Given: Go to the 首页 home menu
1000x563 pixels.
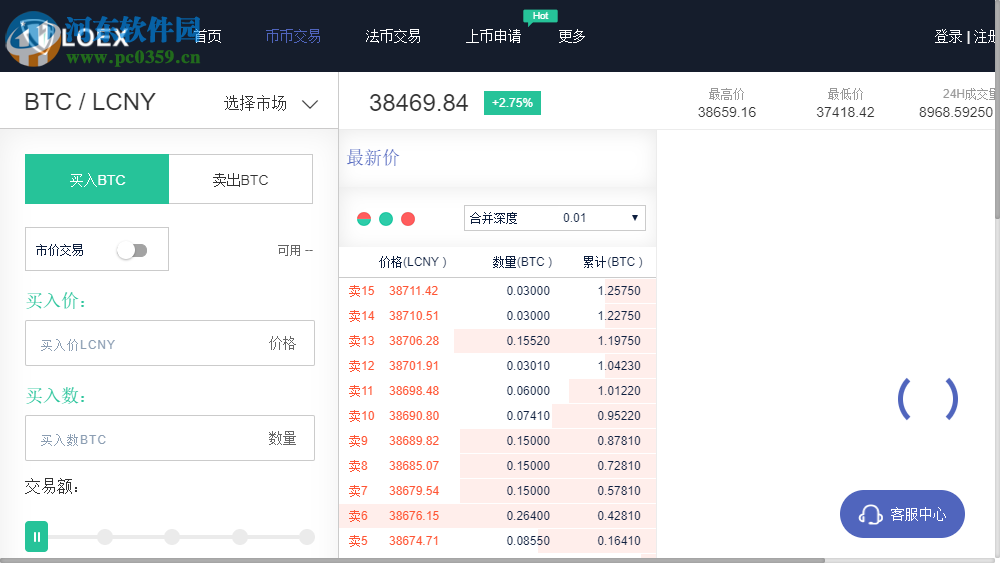Looking at the screenshot, I should tap(208, 36).
